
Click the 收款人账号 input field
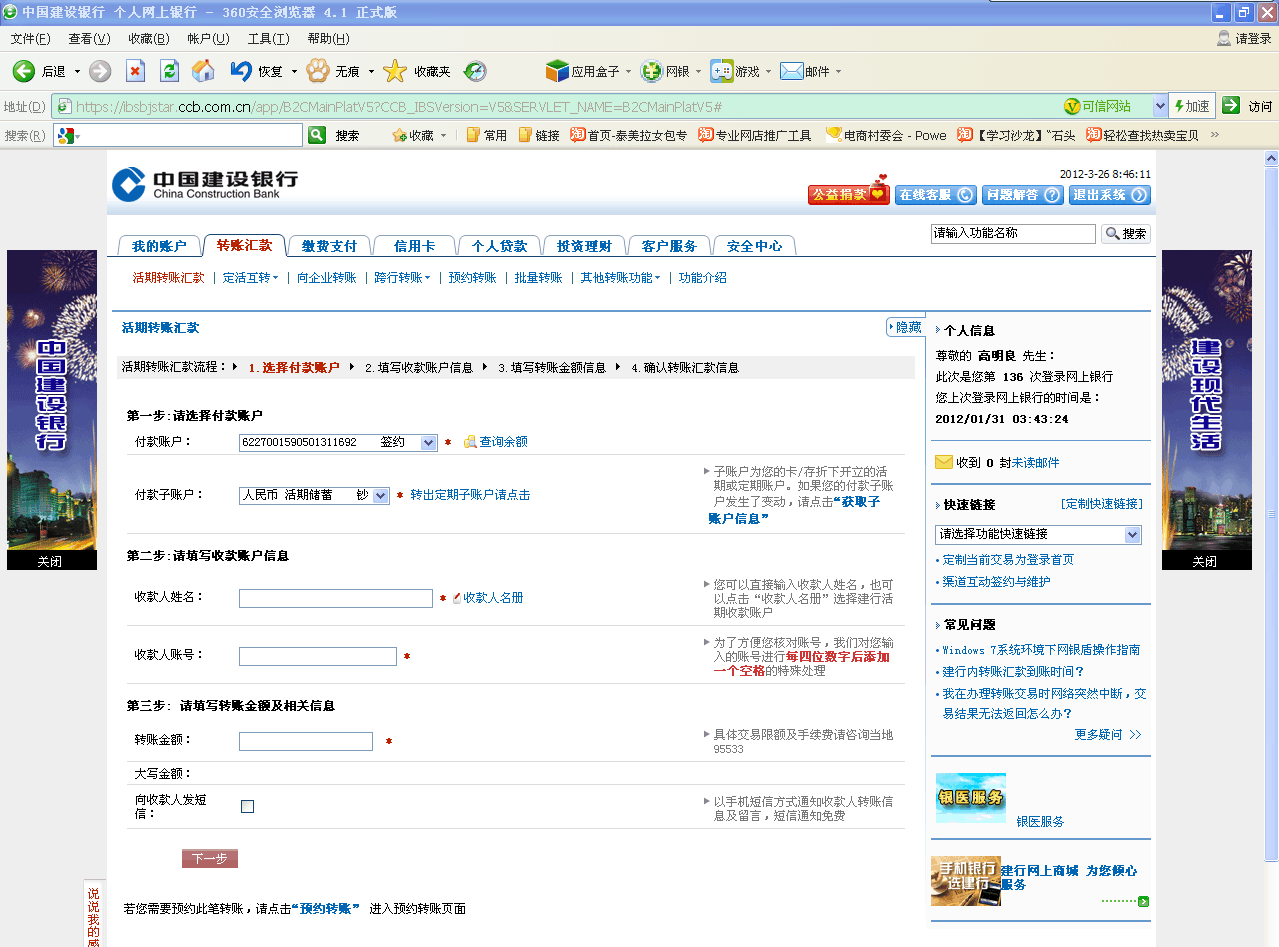[x=317, y=656]
